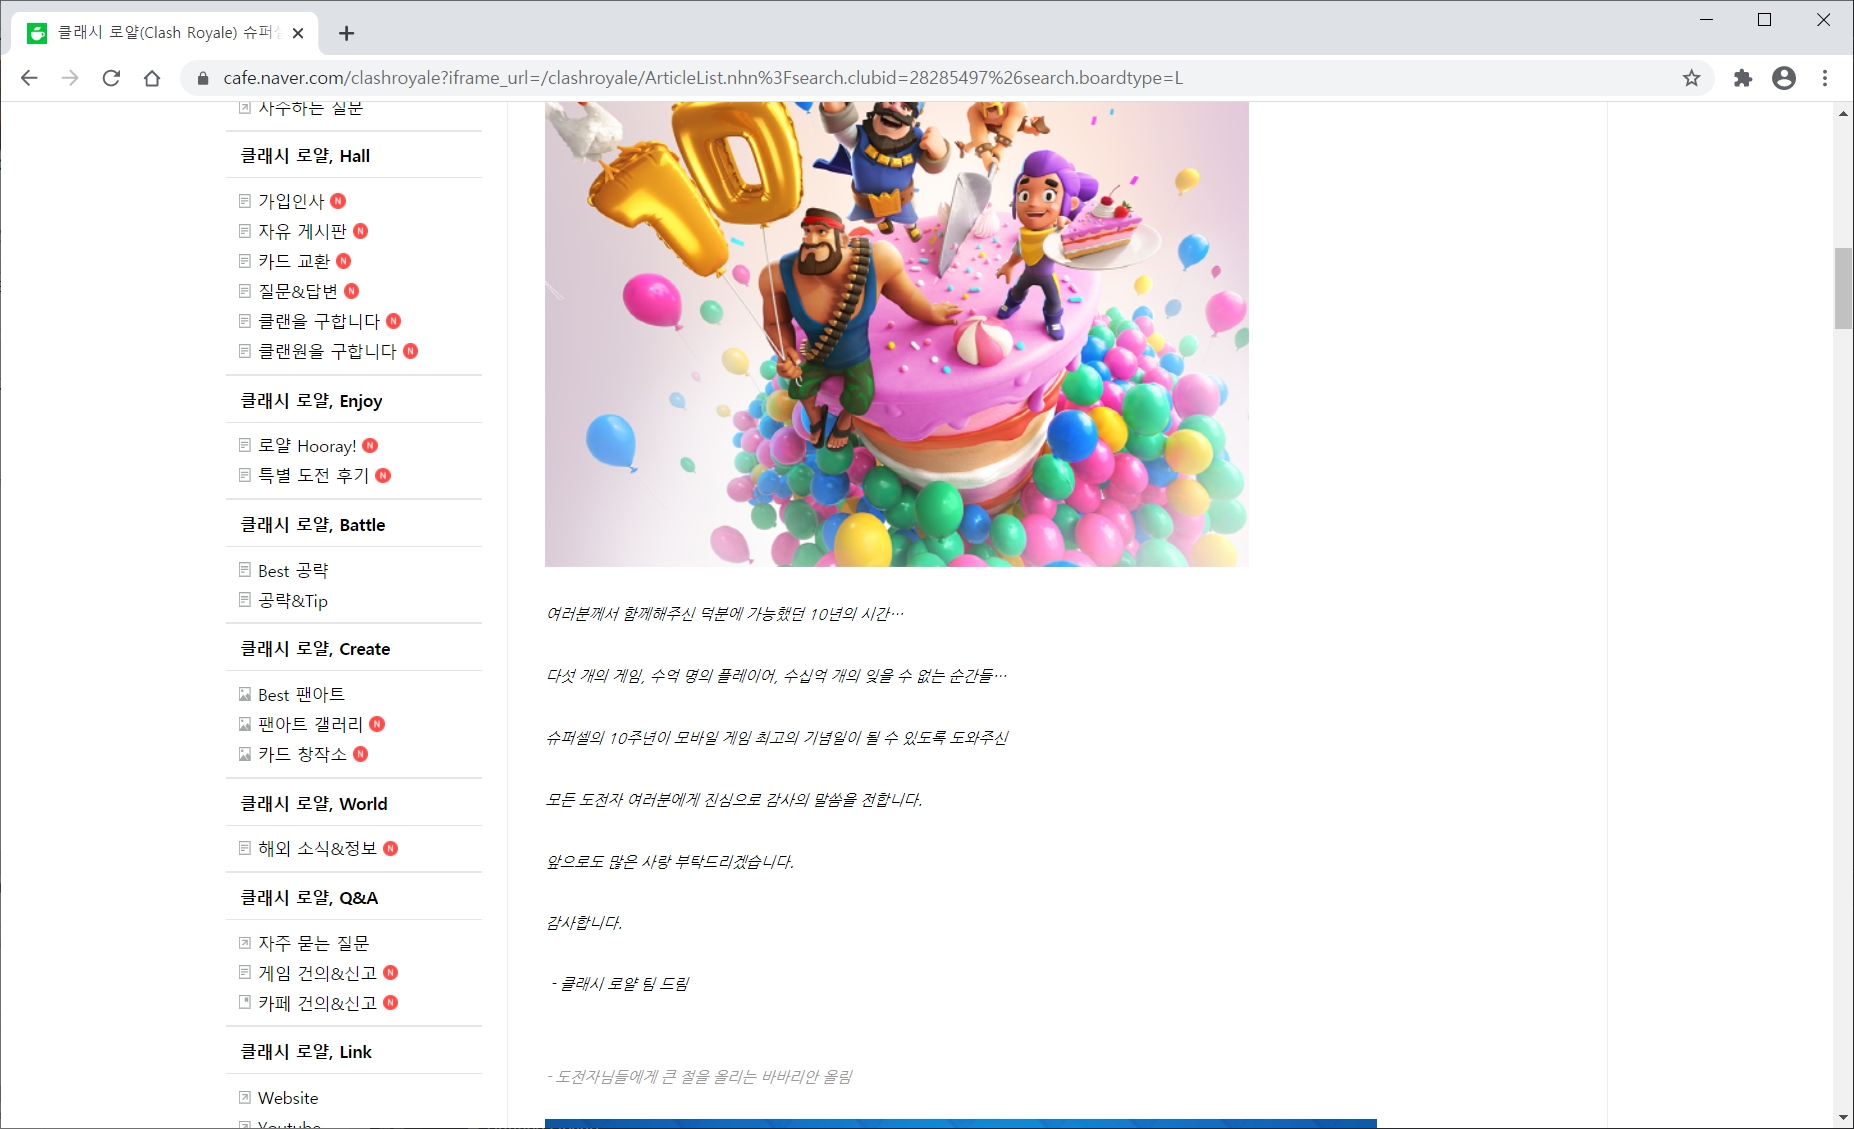The height and width of the screenshot is (1129, 1854).
Task: Click the 클래시 로얄, World heading
Action: [314, 804]
